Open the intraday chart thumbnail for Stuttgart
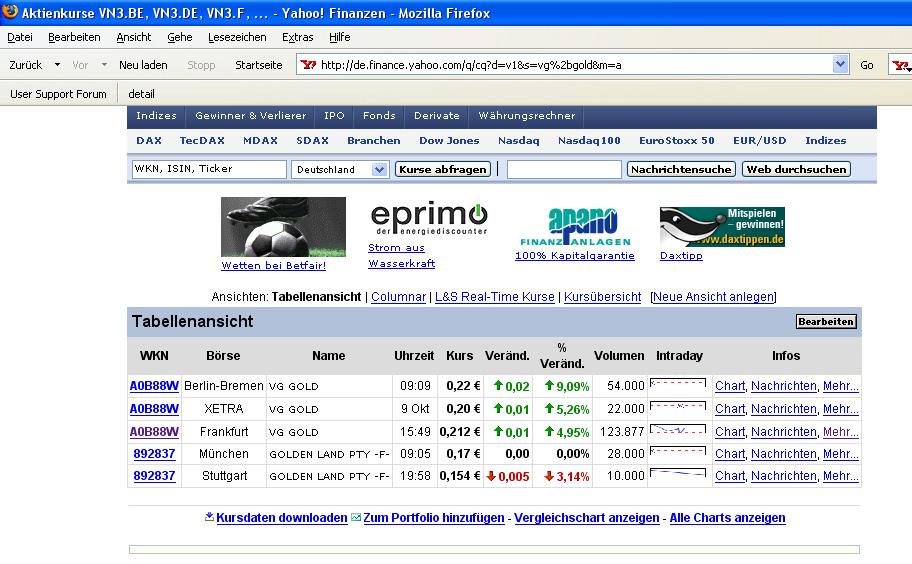Viewport: 912px width, 564px height. 678,476
